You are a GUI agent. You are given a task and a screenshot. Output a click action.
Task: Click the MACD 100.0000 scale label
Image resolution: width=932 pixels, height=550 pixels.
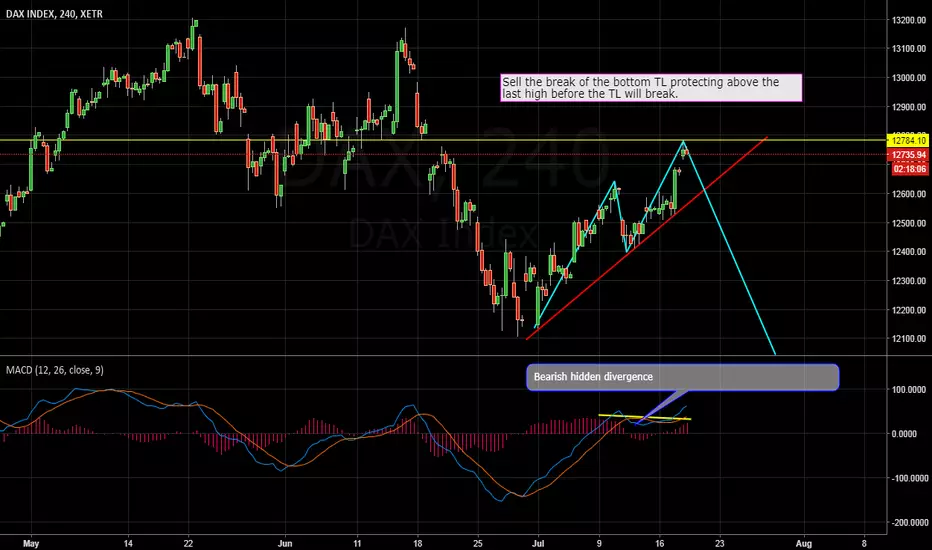tap(909, 389)
